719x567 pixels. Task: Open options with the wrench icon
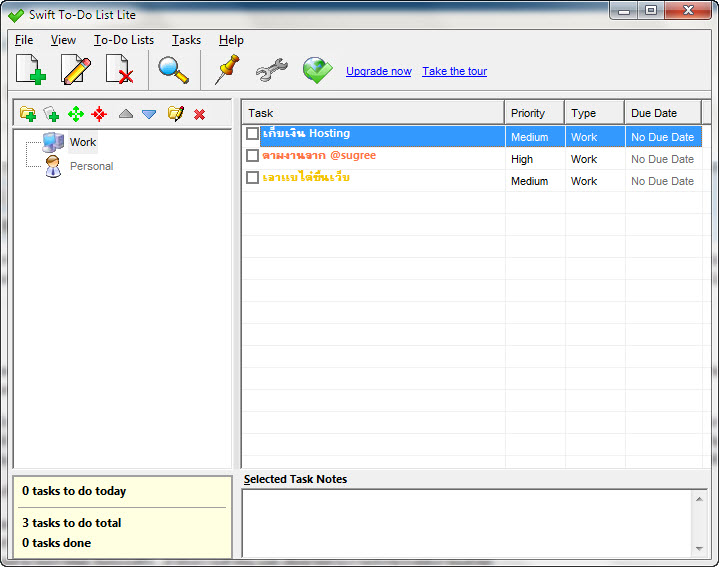pyautogui.click(x=271, y=70)
